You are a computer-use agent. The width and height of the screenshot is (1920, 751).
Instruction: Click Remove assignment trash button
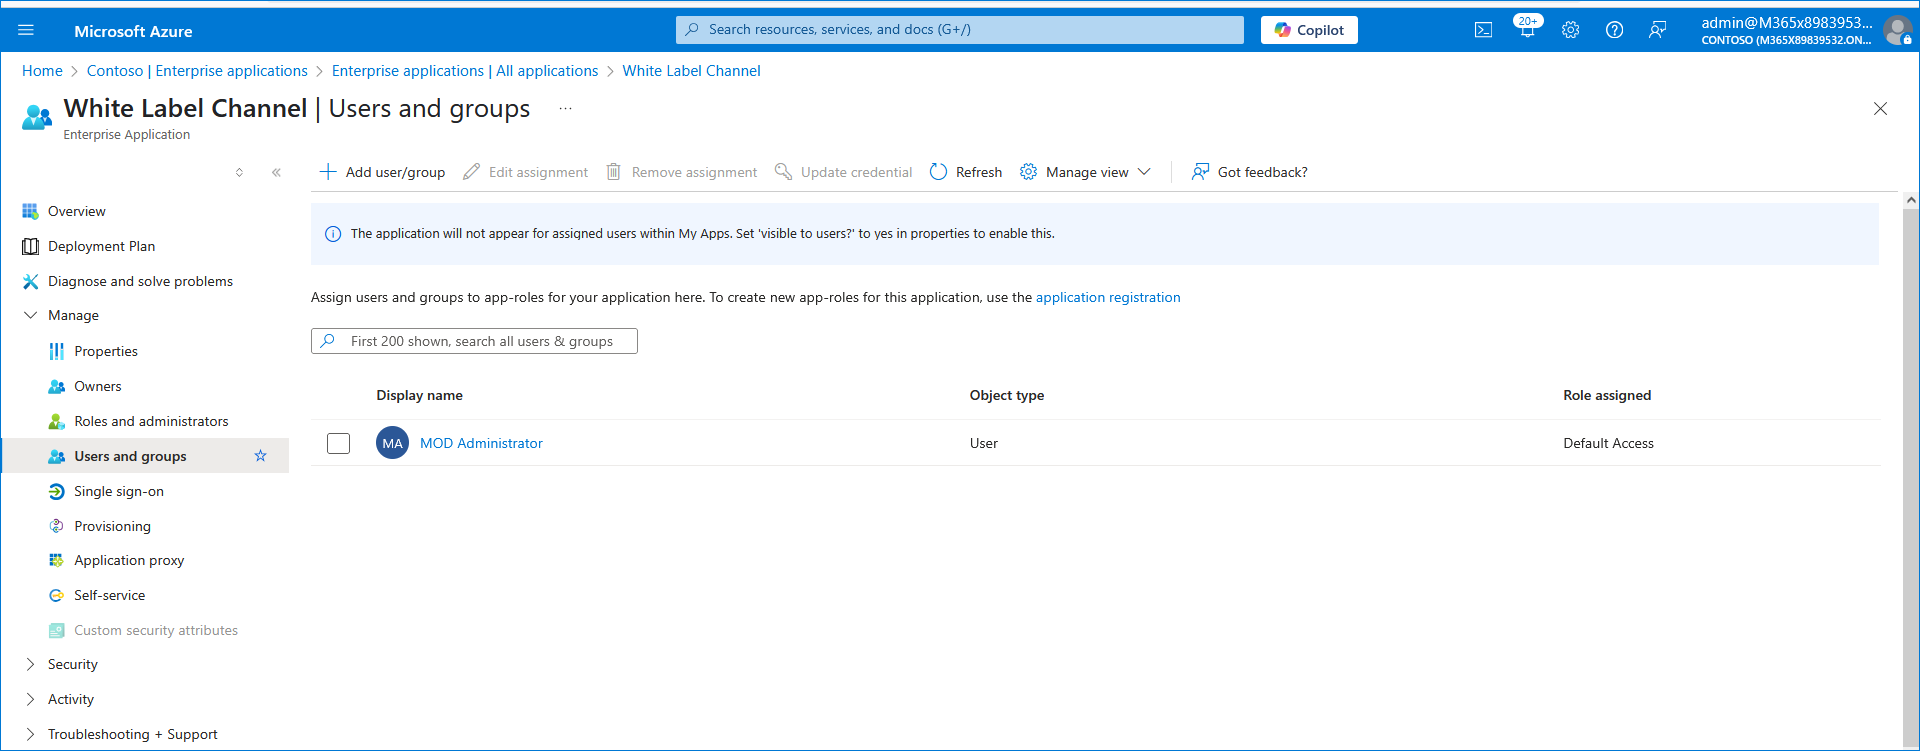click(x=681, y=172)
